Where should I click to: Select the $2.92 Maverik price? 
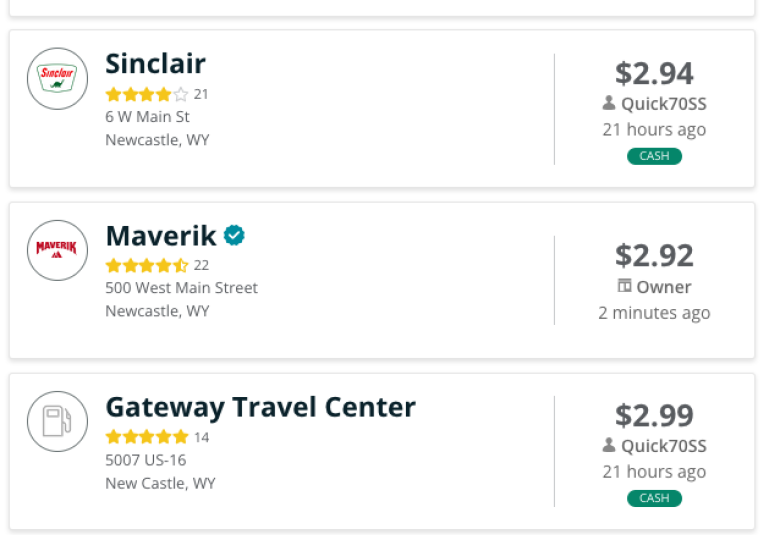(x=654, y=255)
